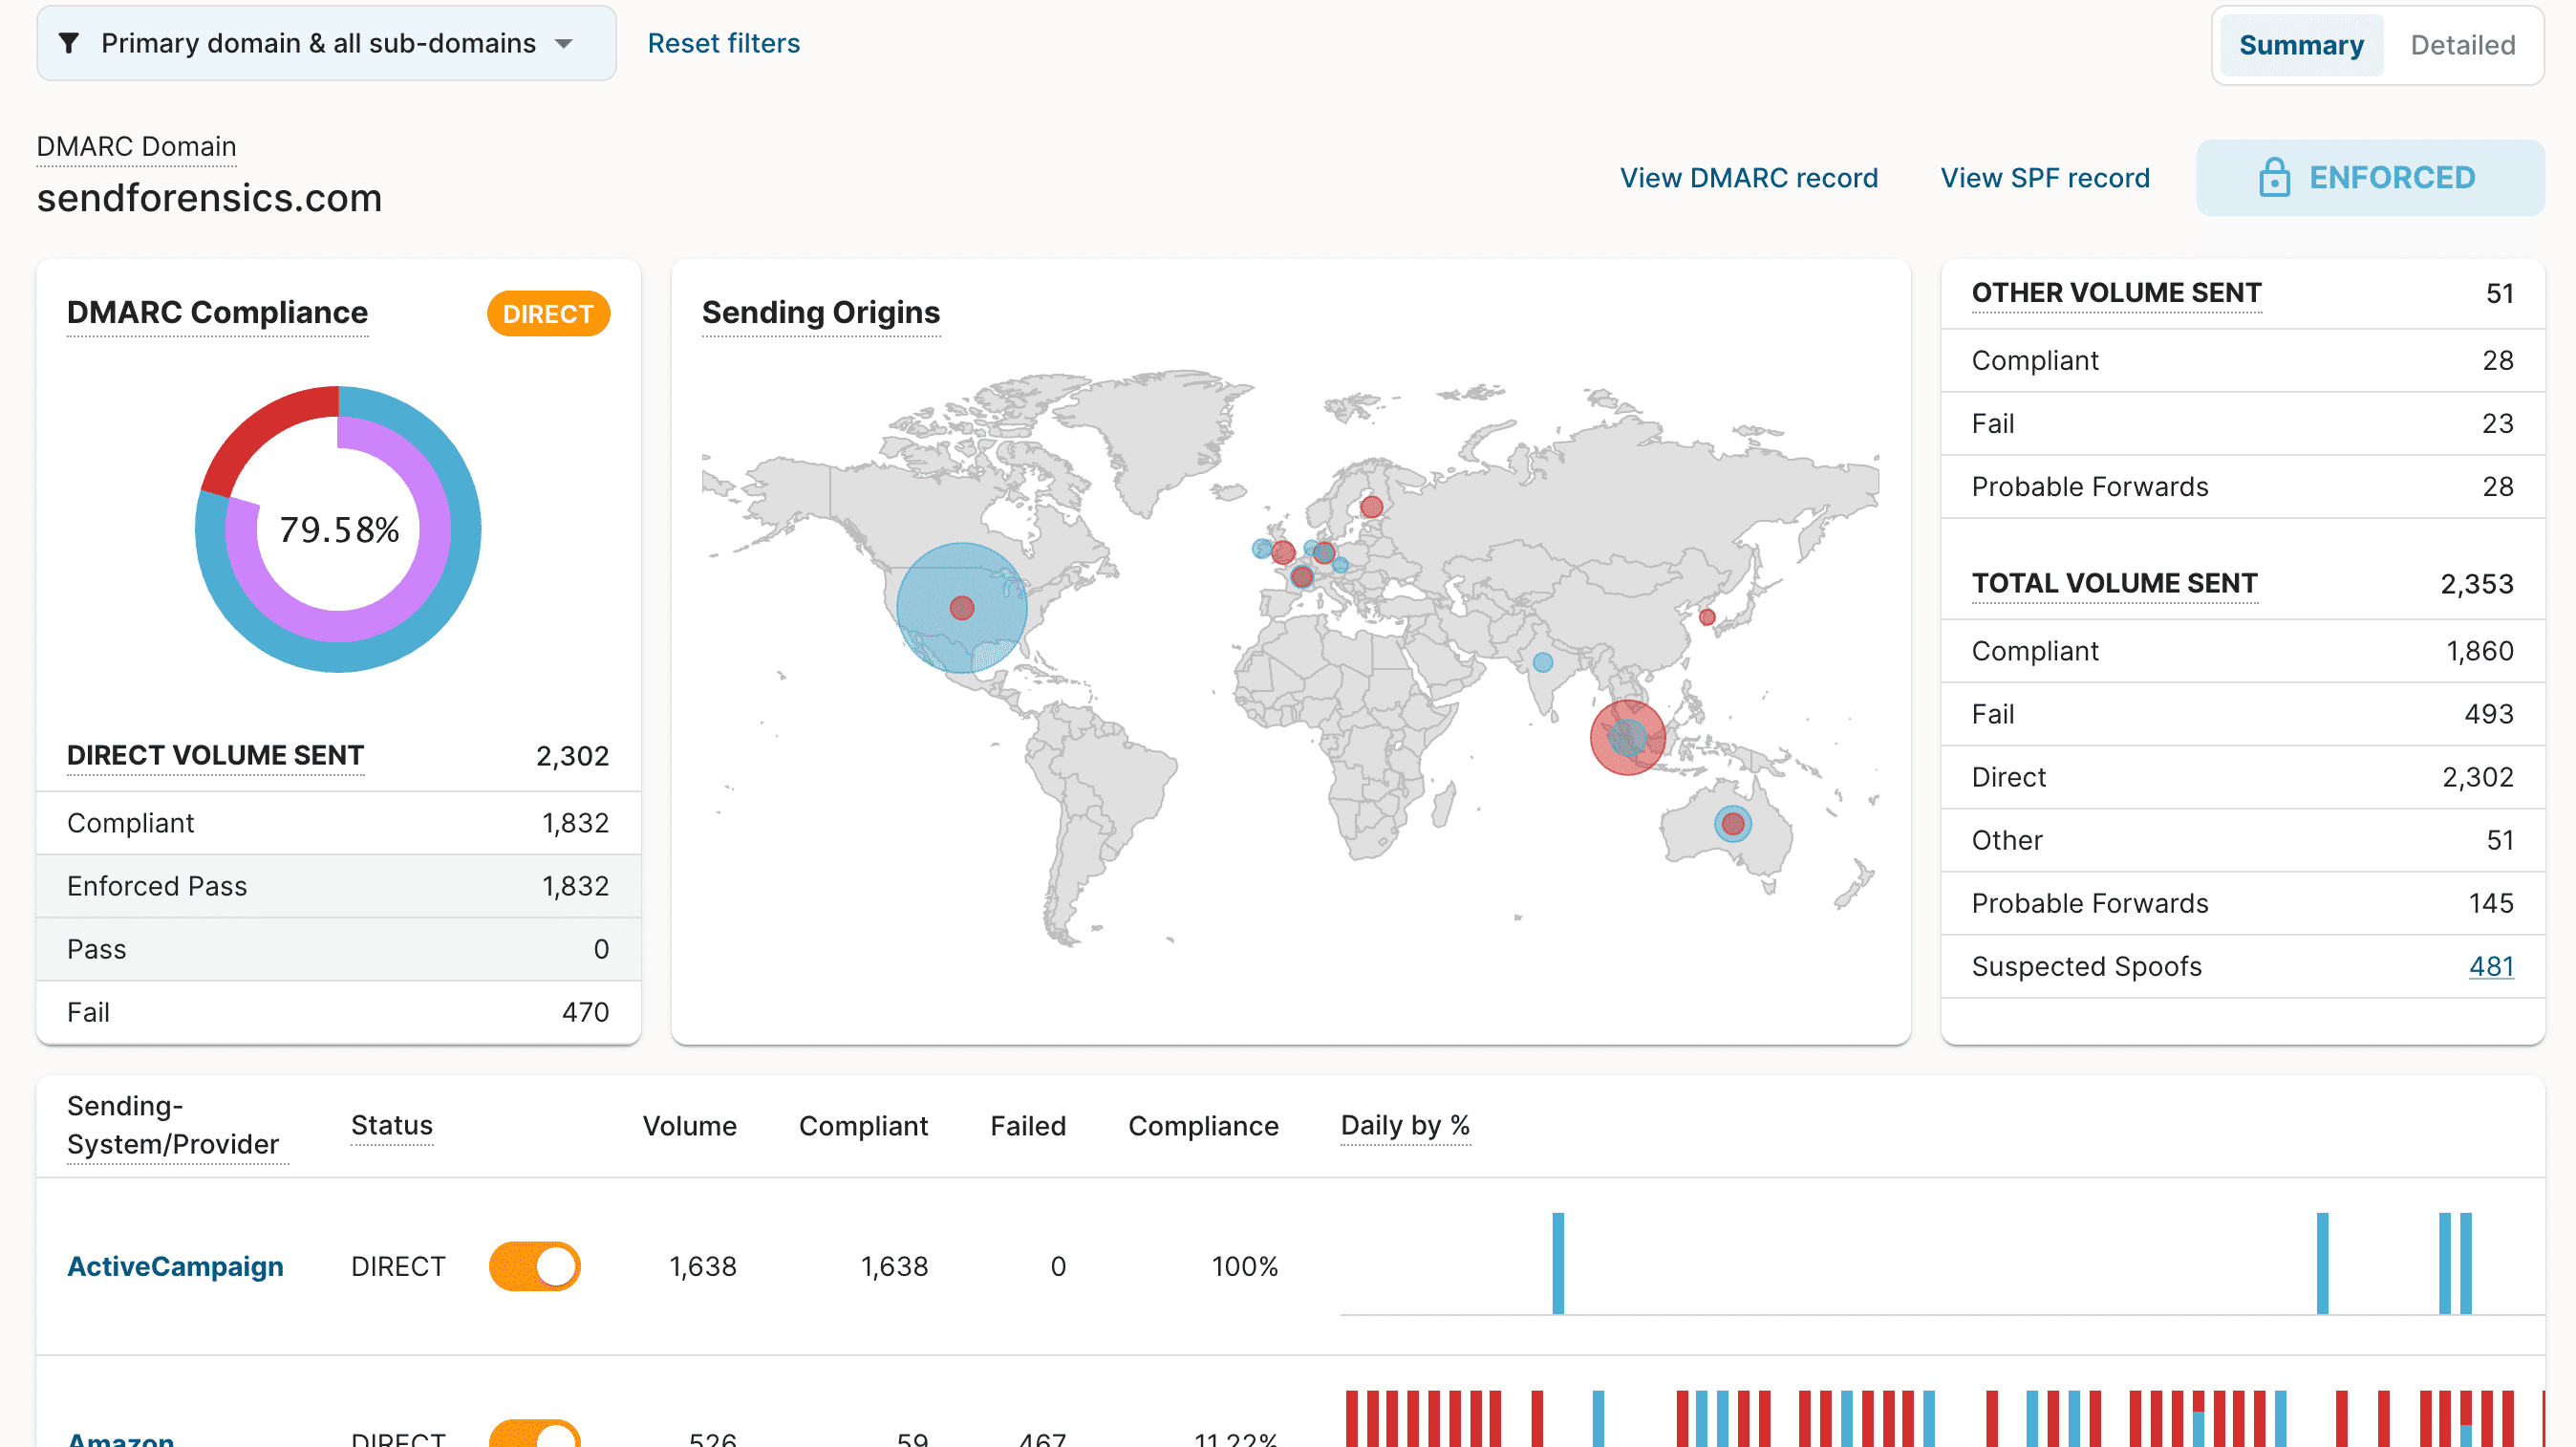
Task: Click View SPF record link
Action: [2044, 177]
